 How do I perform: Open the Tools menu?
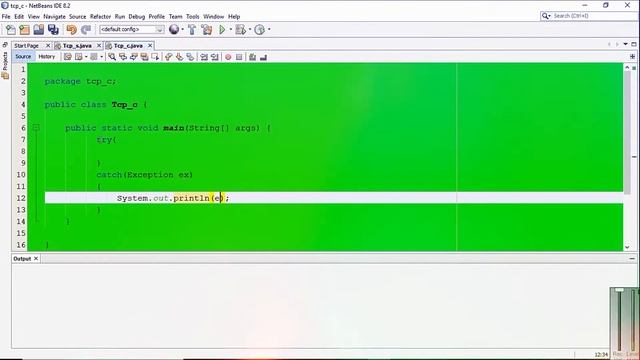click(x=193, y=16)
